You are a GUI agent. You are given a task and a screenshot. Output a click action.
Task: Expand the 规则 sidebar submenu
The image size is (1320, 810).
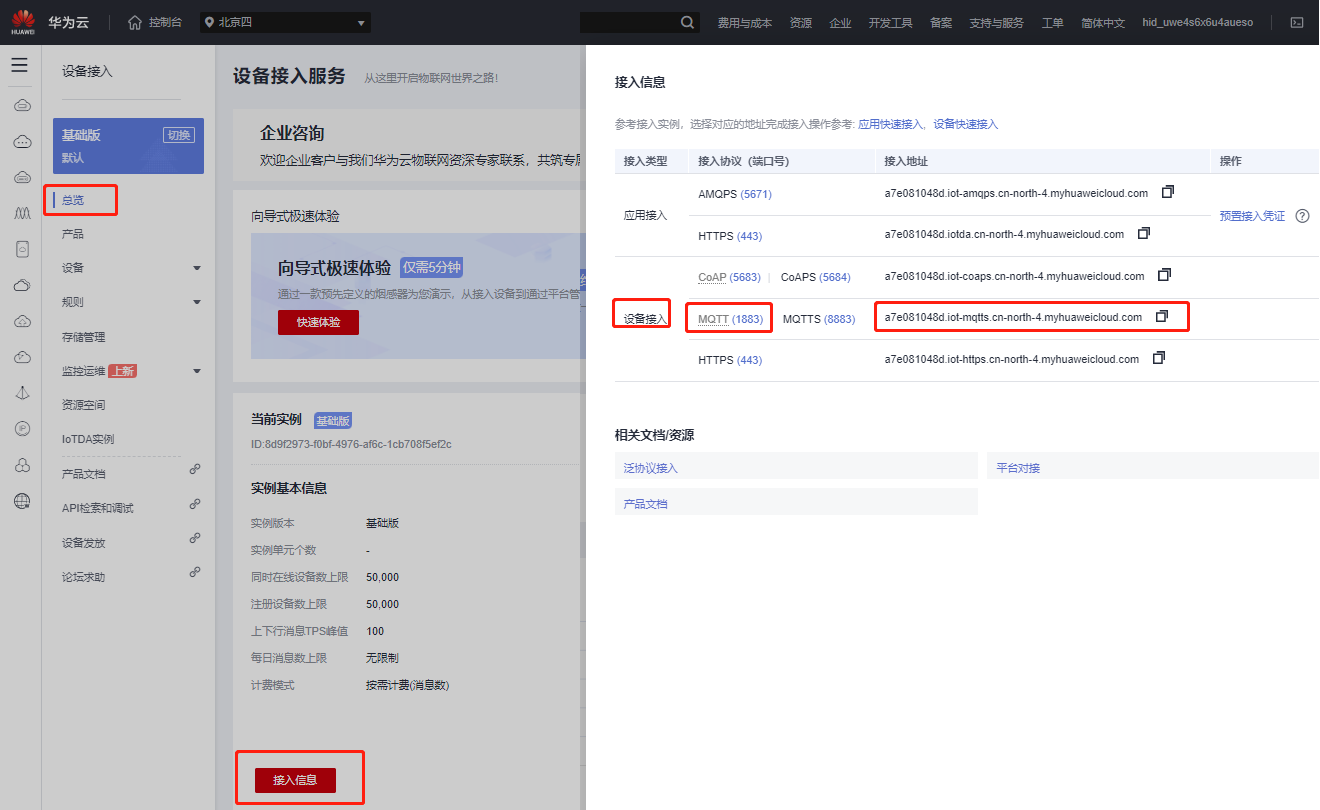pos(197,302)
